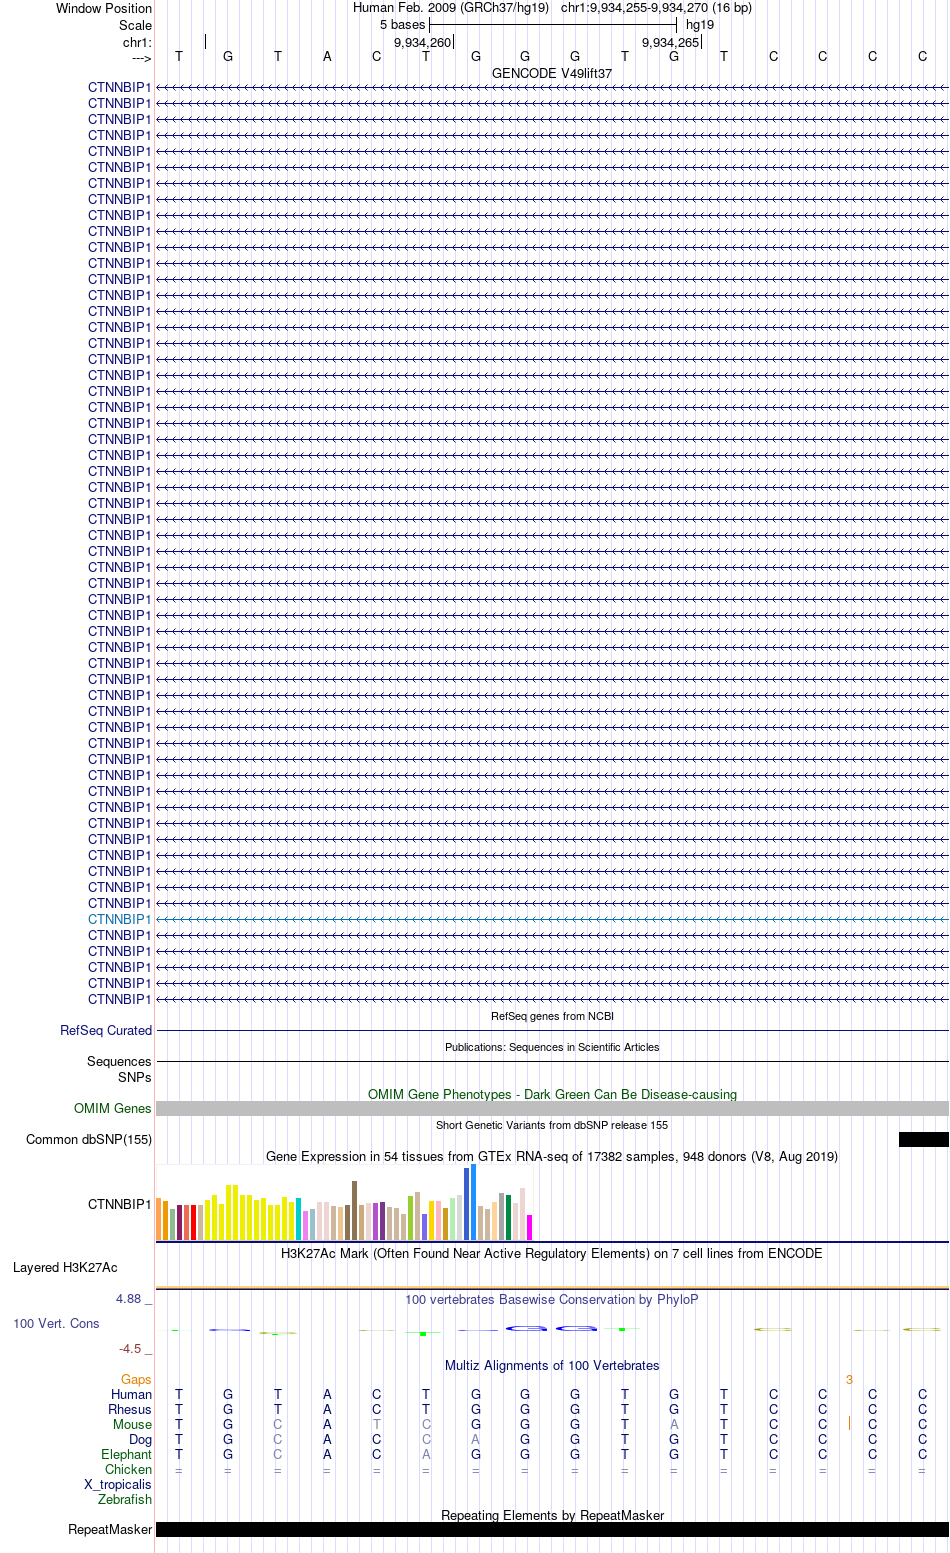Open the GENCODE V49lift37 track title
The image size is (950, 1553).
click(x=552, y=74)
